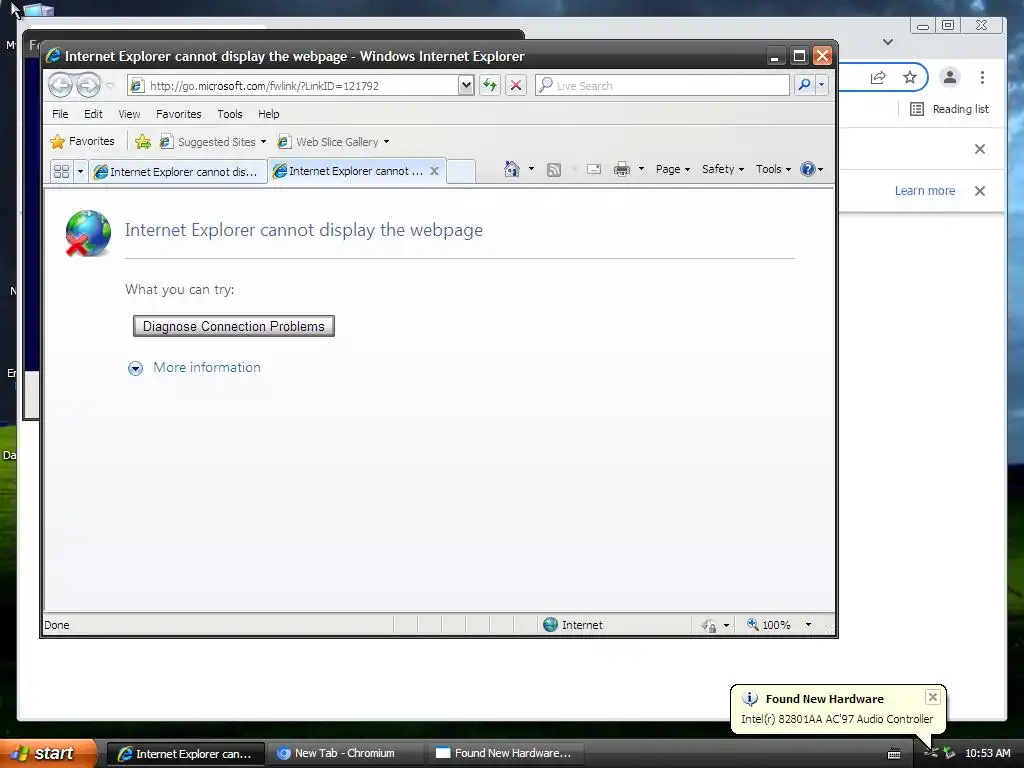
Task: Open Reading list in Chromium
Action: coord(949,109)
